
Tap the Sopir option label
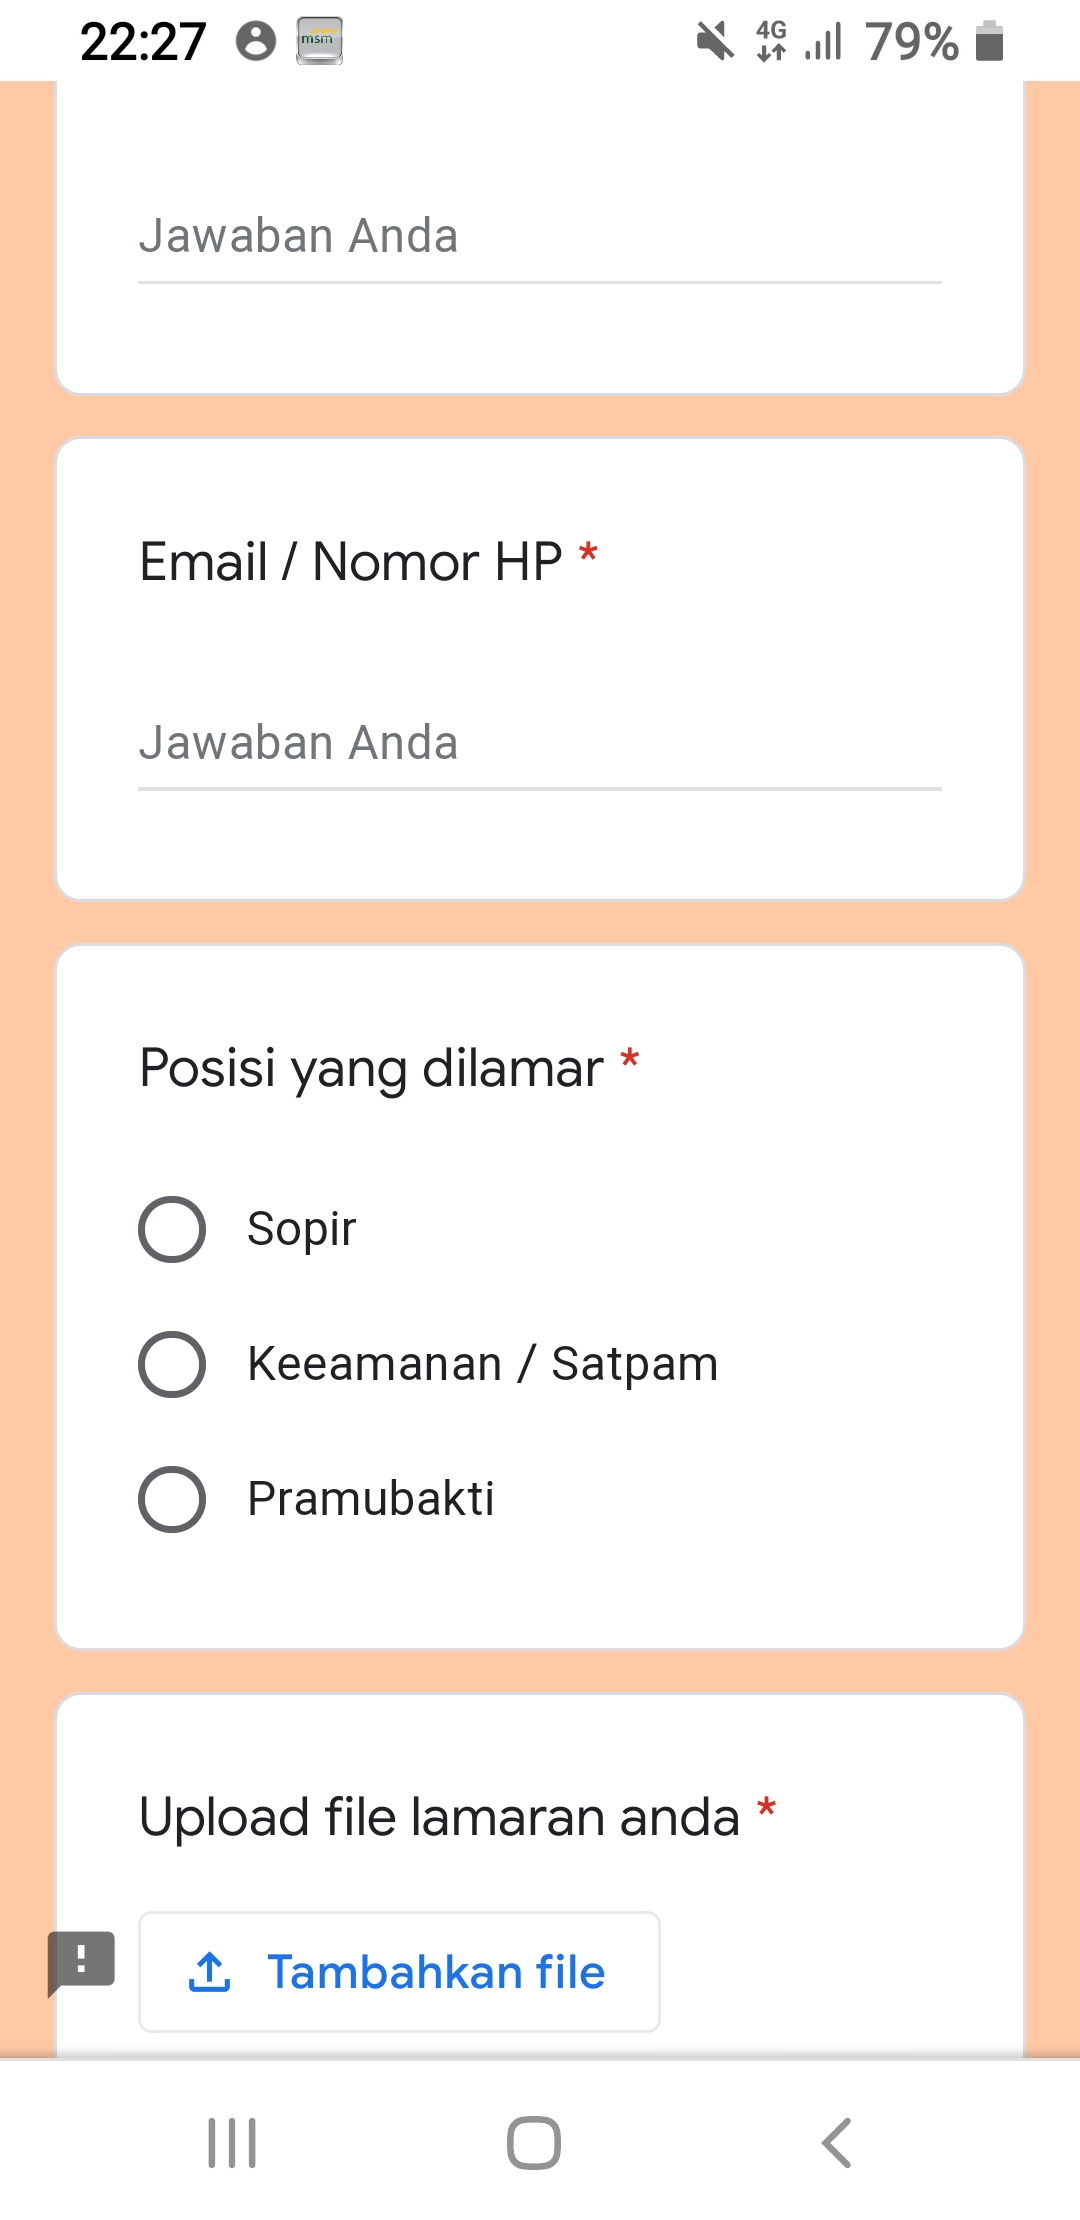301,1229
